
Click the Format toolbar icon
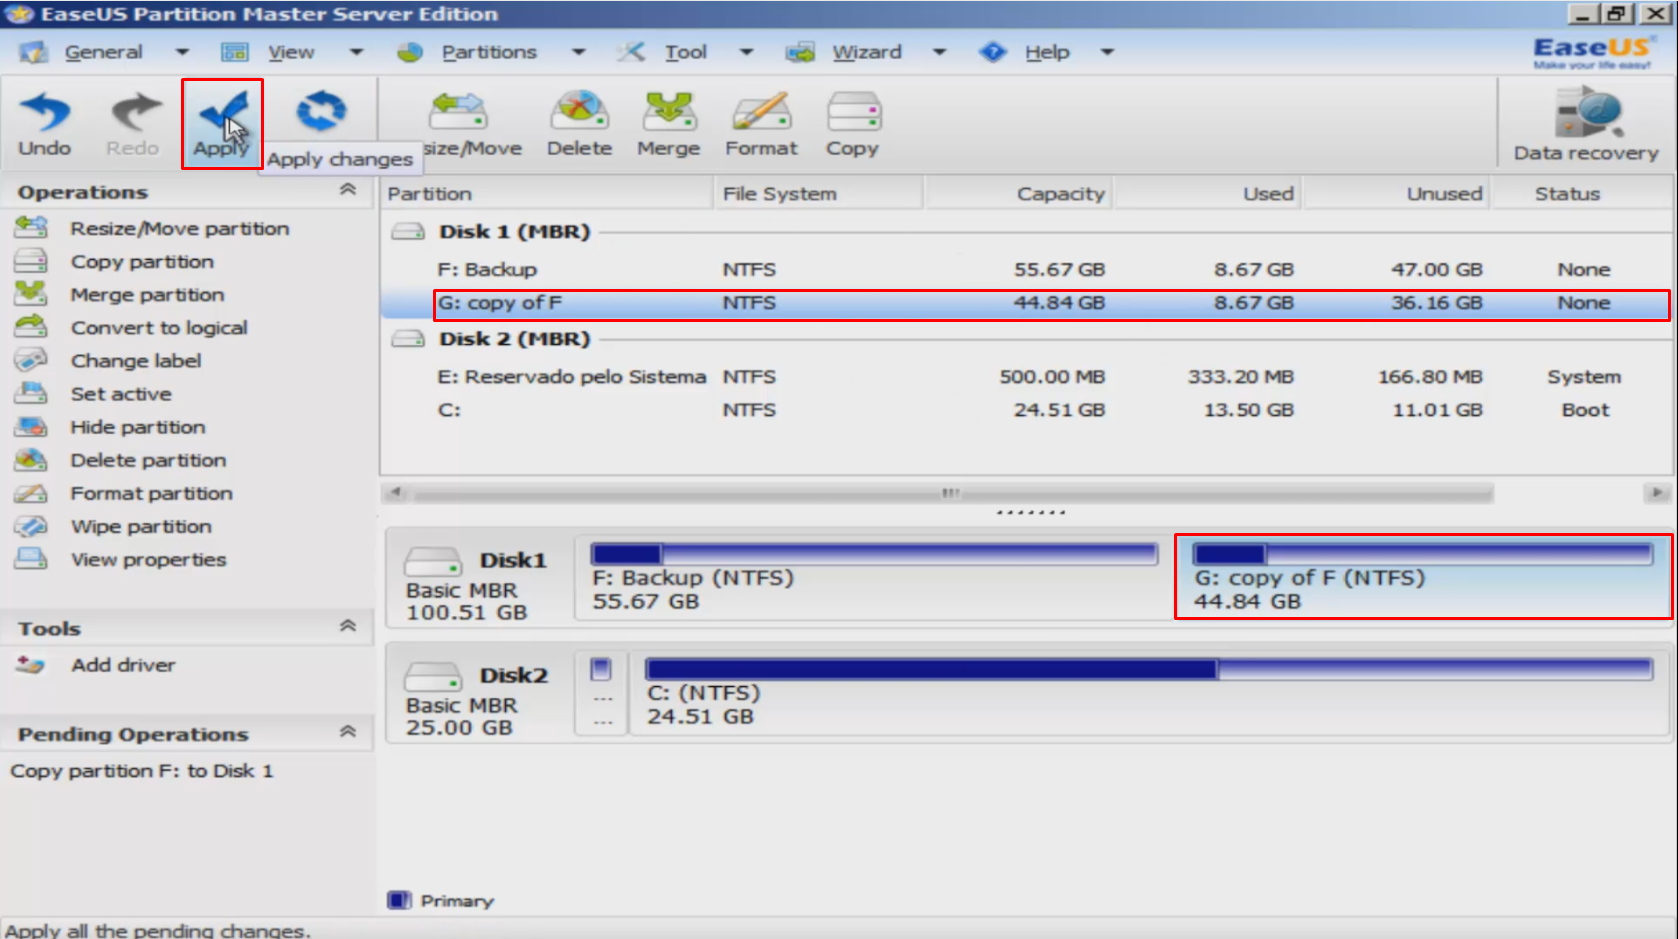761,124
